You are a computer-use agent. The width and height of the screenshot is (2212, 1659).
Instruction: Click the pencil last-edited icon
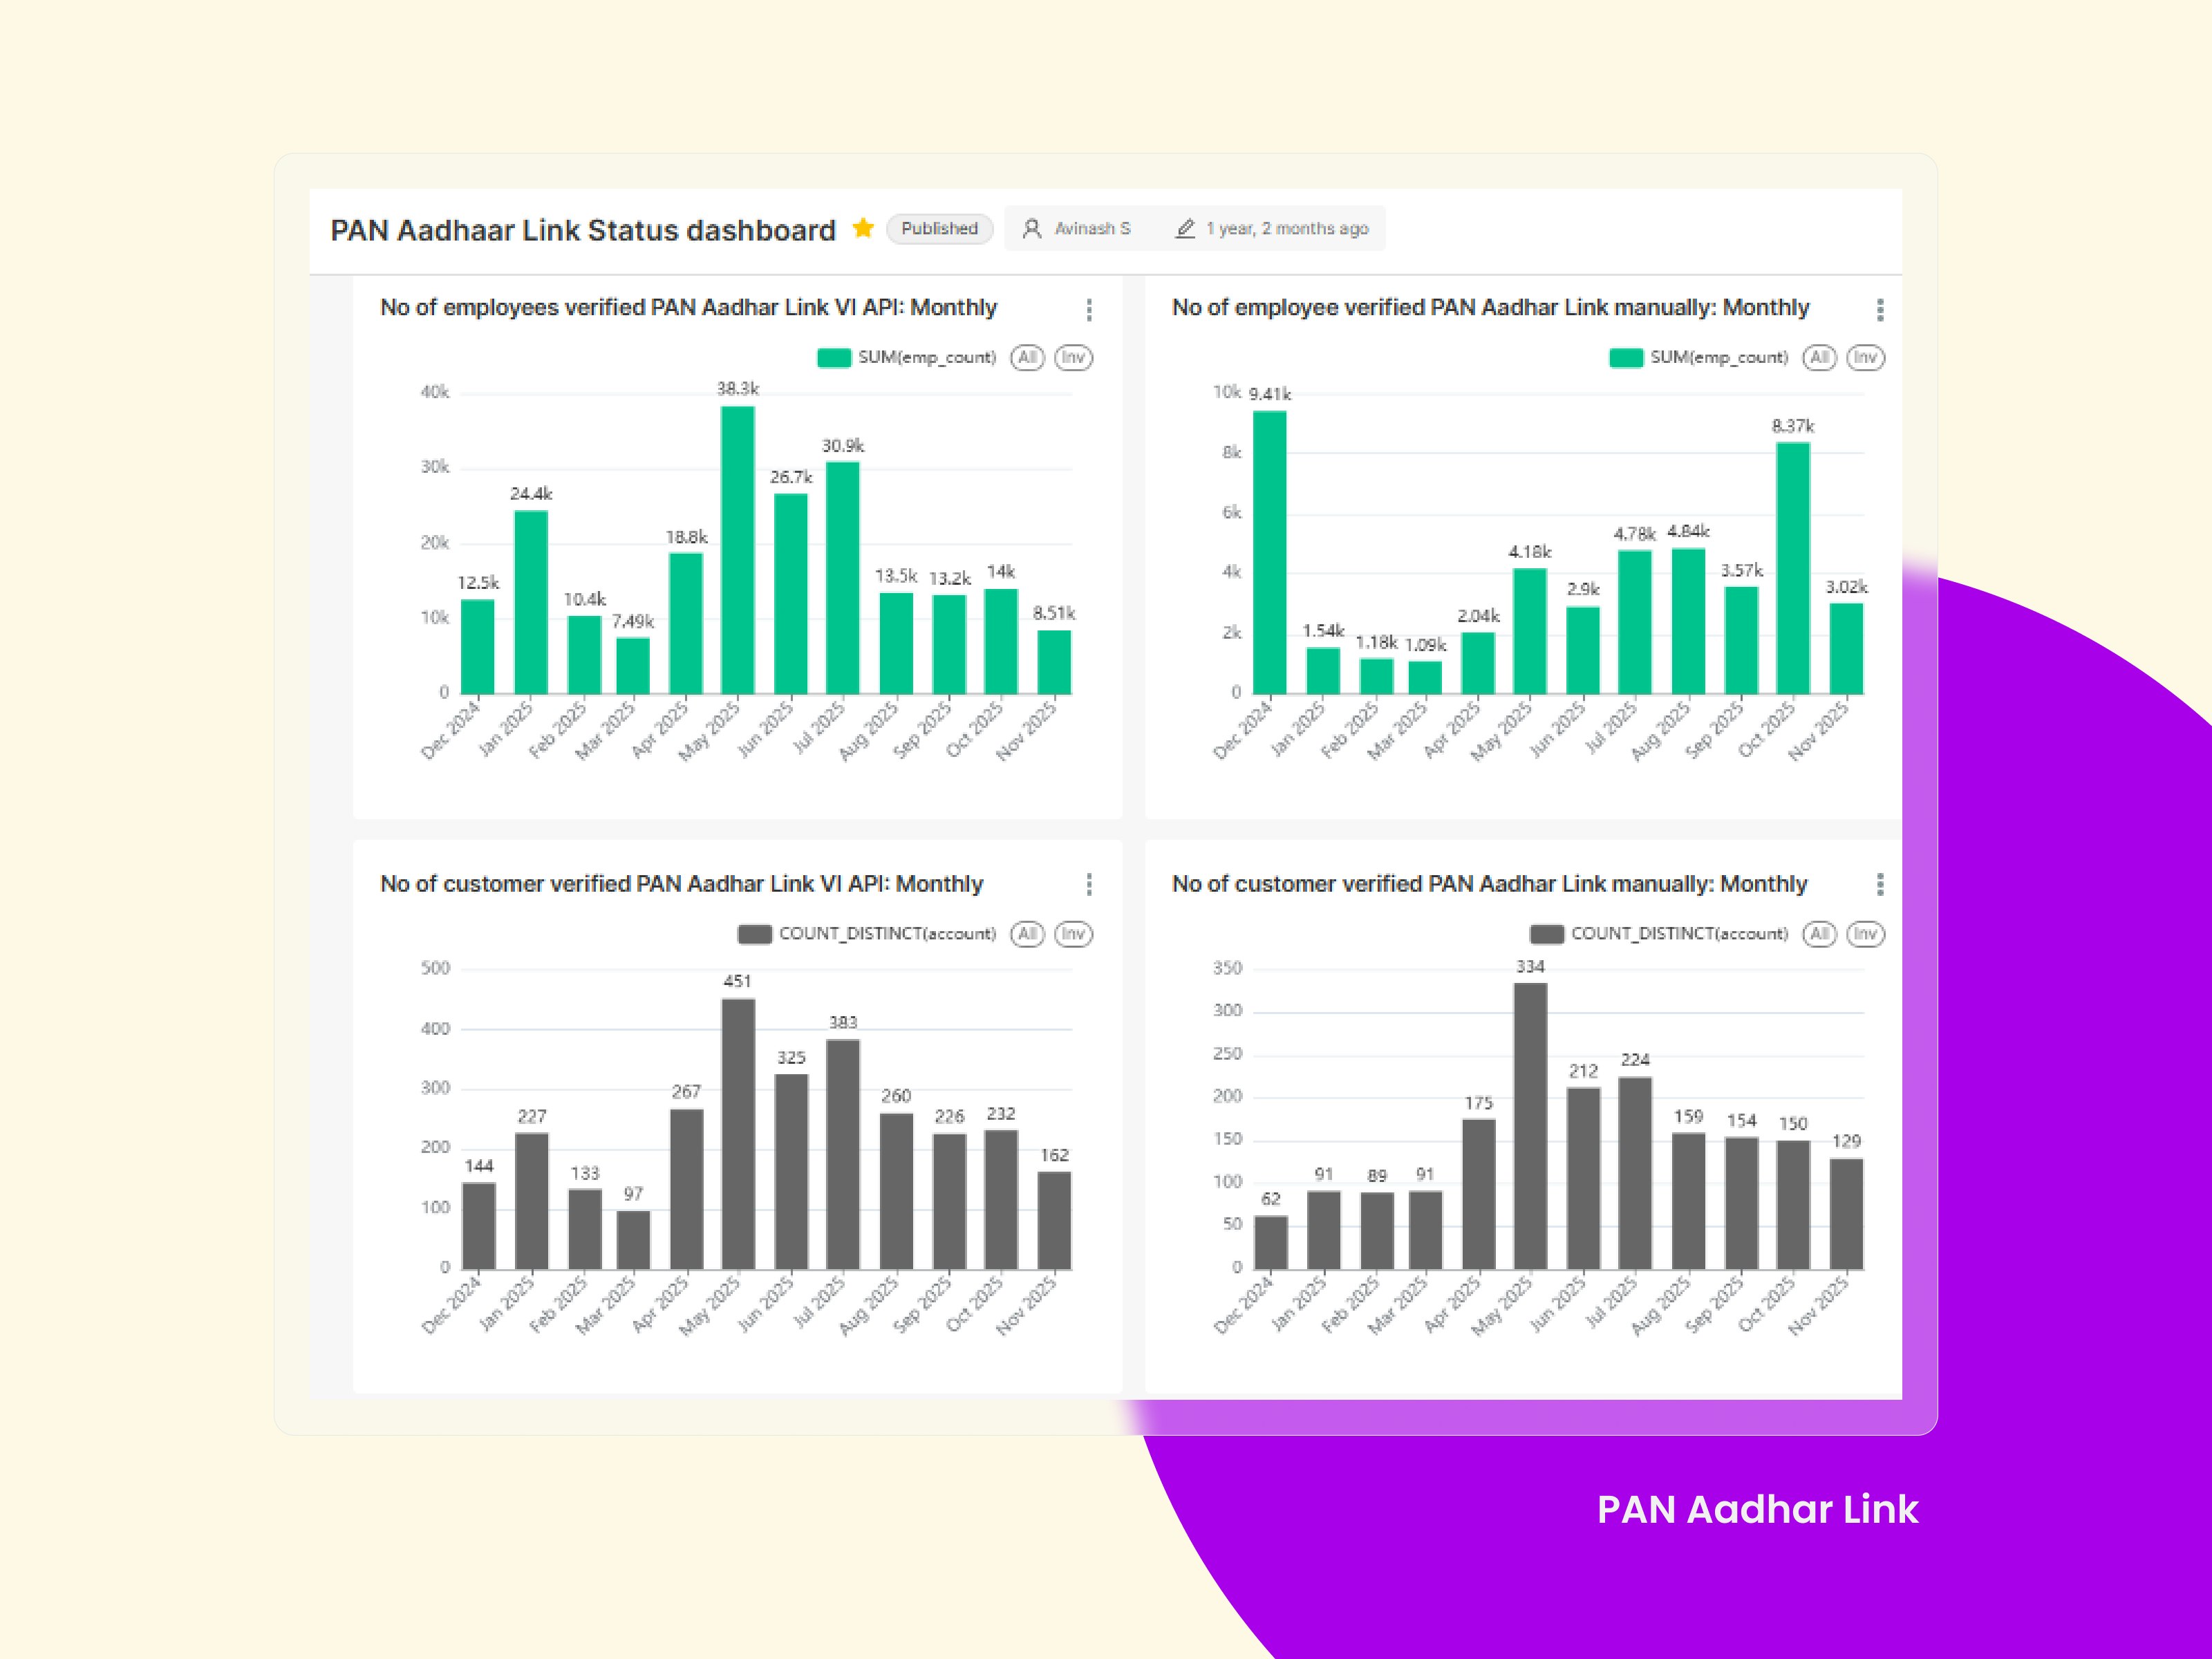click(1185, 229)
